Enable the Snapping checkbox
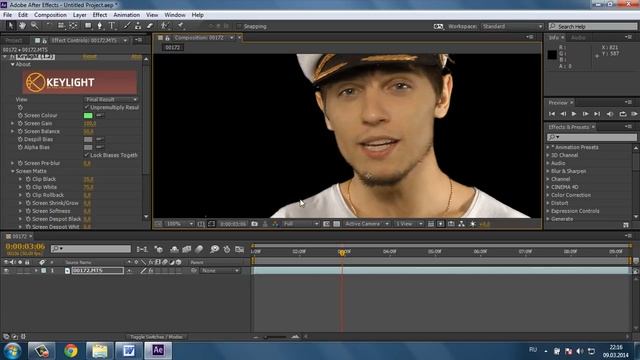Screen dimensions: 640x360 tap(239, 26)
